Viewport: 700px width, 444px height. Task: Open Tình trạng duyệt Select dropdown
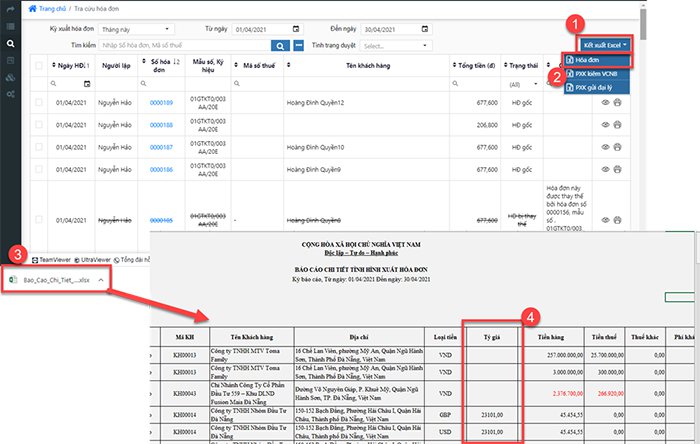point(396,46)
